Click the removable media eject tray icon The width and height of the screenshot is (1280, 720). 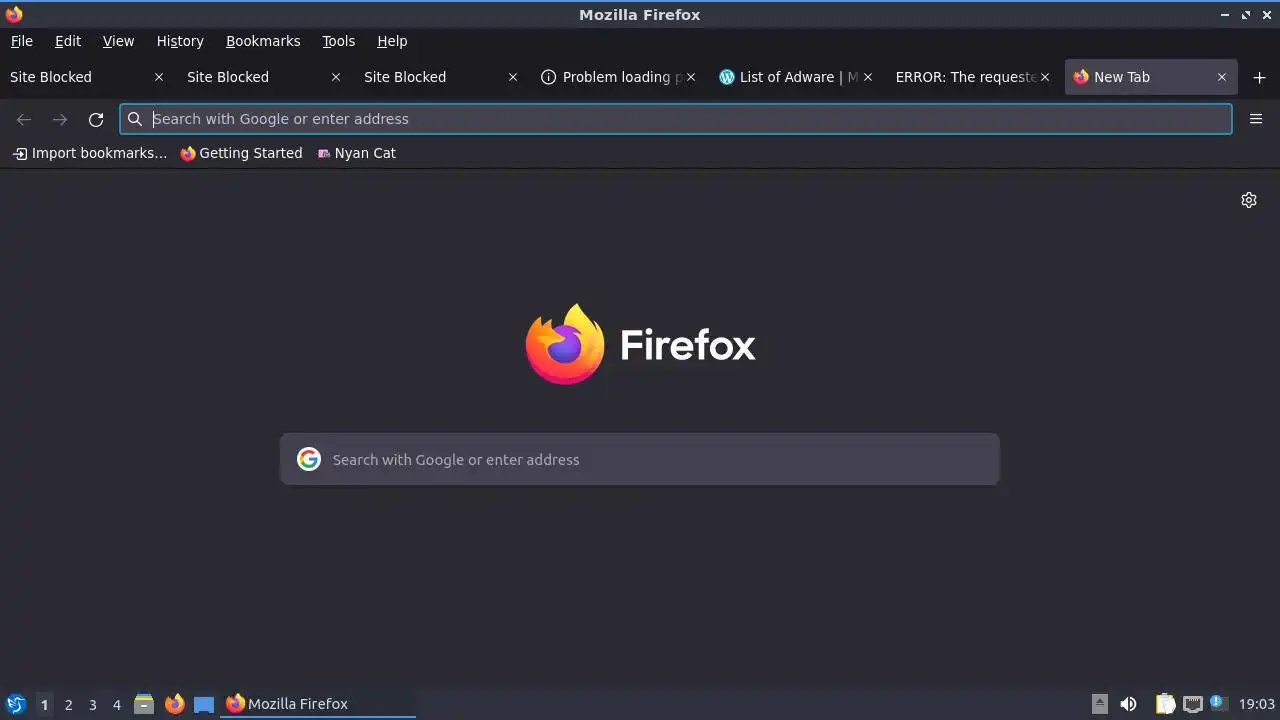pyautogui.click(x=1099, y=704)
